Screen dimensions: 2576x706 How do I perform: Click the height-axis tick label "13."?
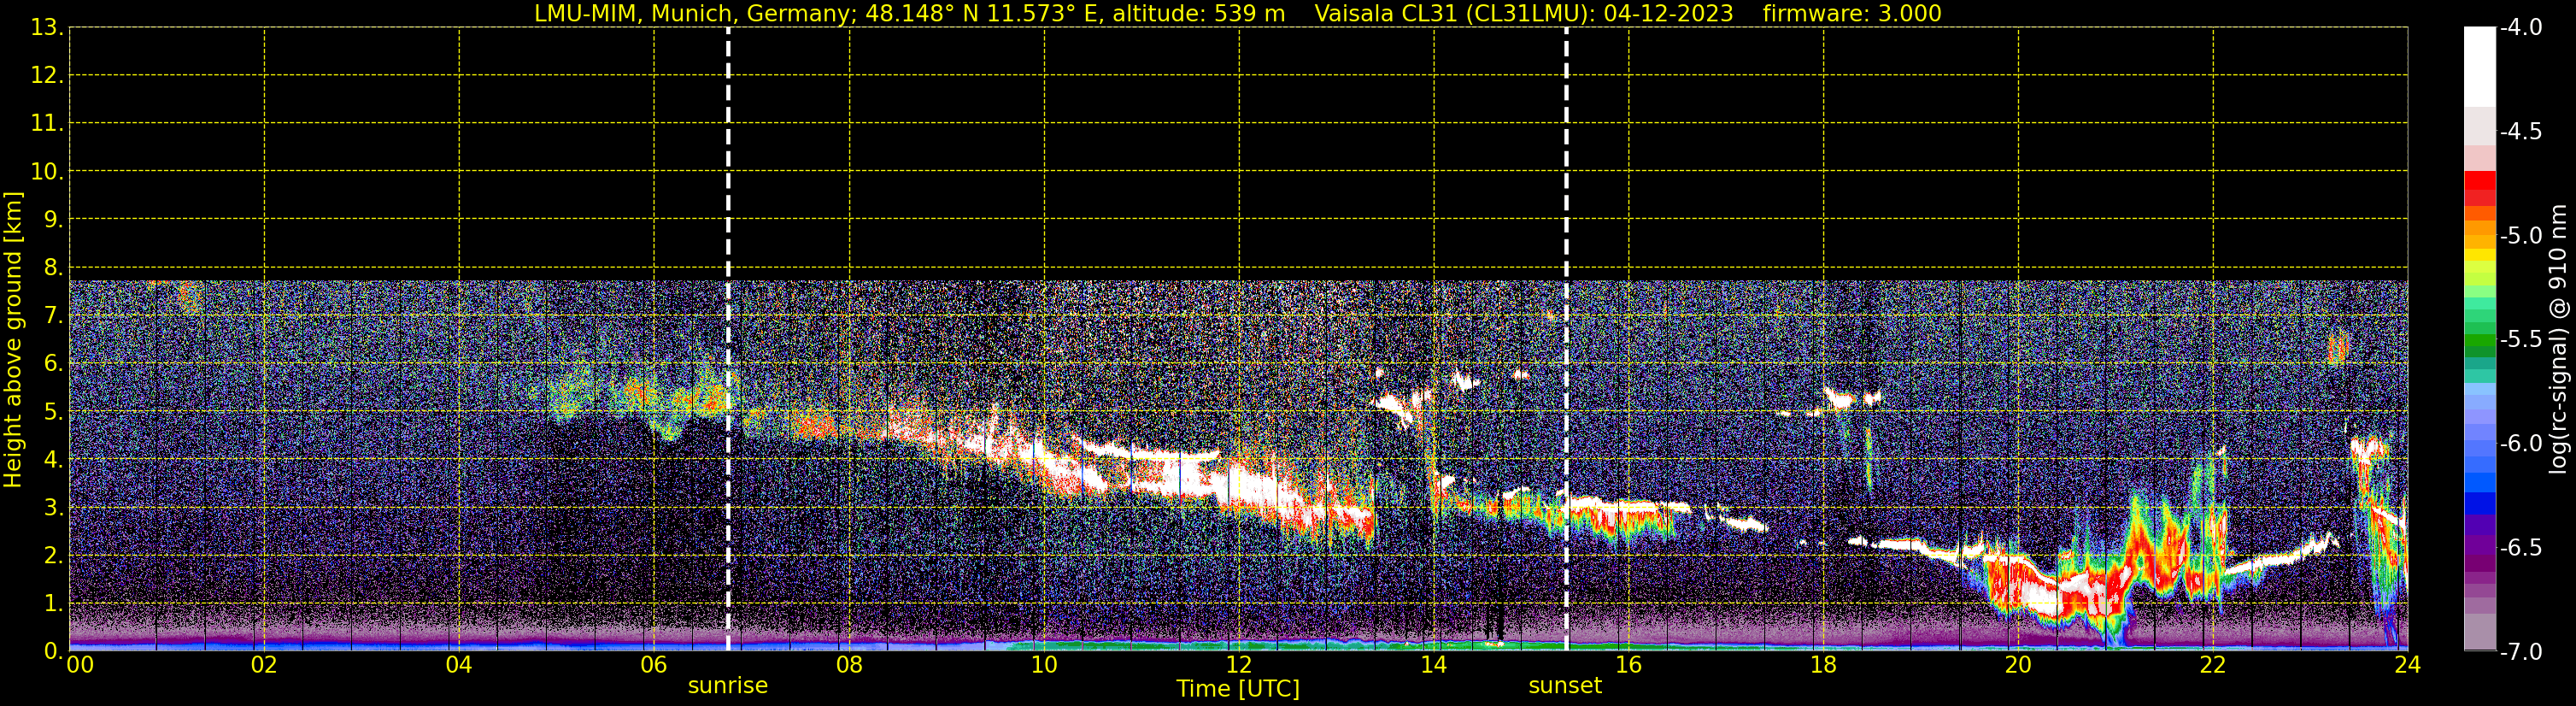(47, 27)
